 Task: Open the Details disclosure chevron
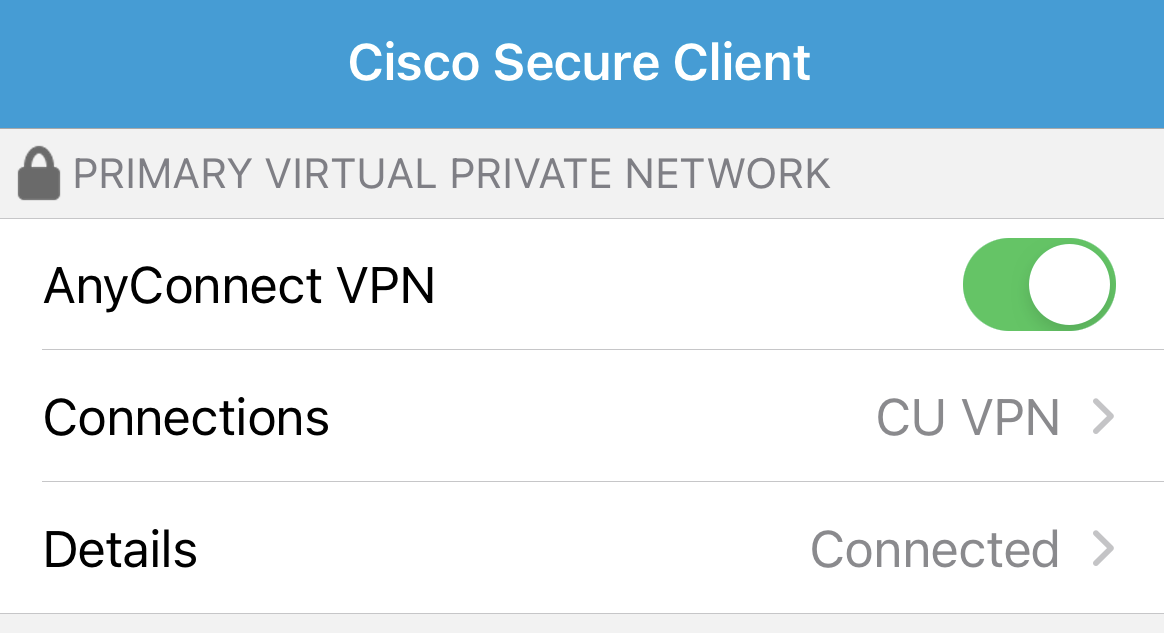(x=1101, y=549)
